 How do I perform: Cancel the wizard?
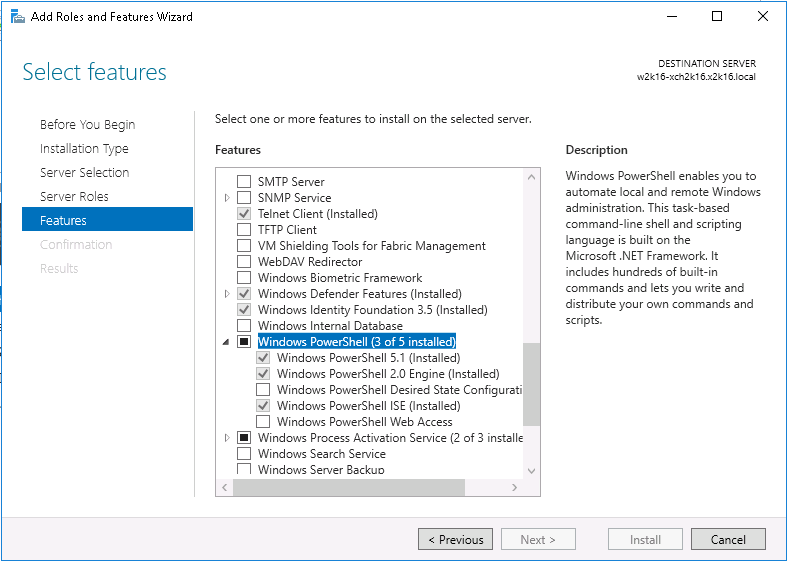point(728,539)
